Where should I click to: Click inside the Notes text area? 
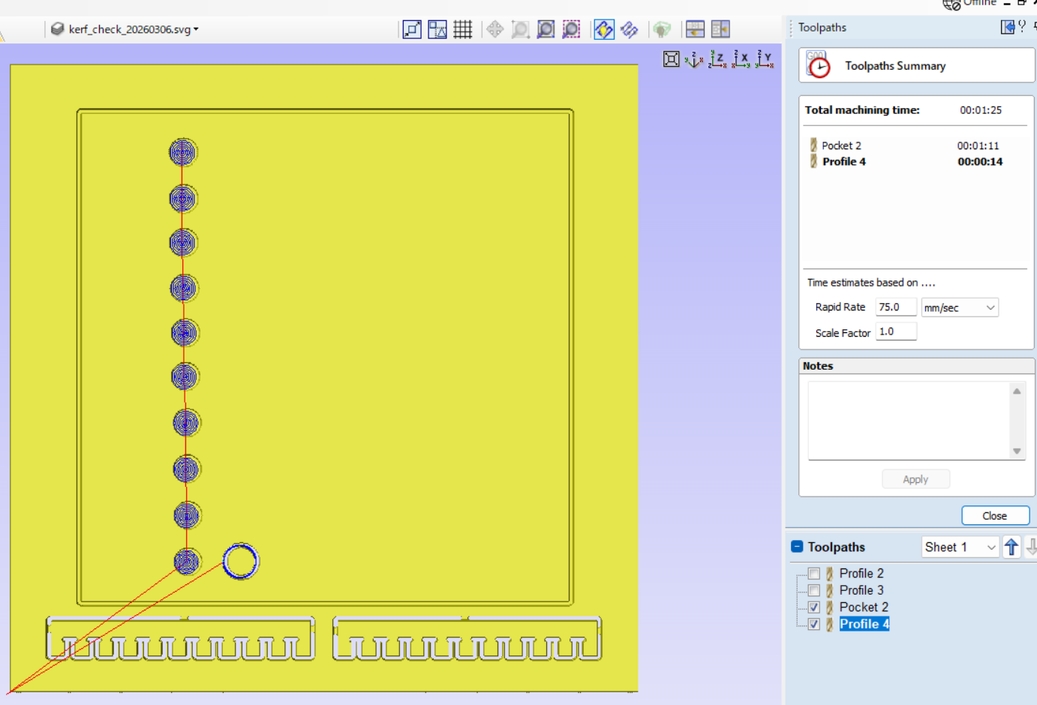(909, 421)
